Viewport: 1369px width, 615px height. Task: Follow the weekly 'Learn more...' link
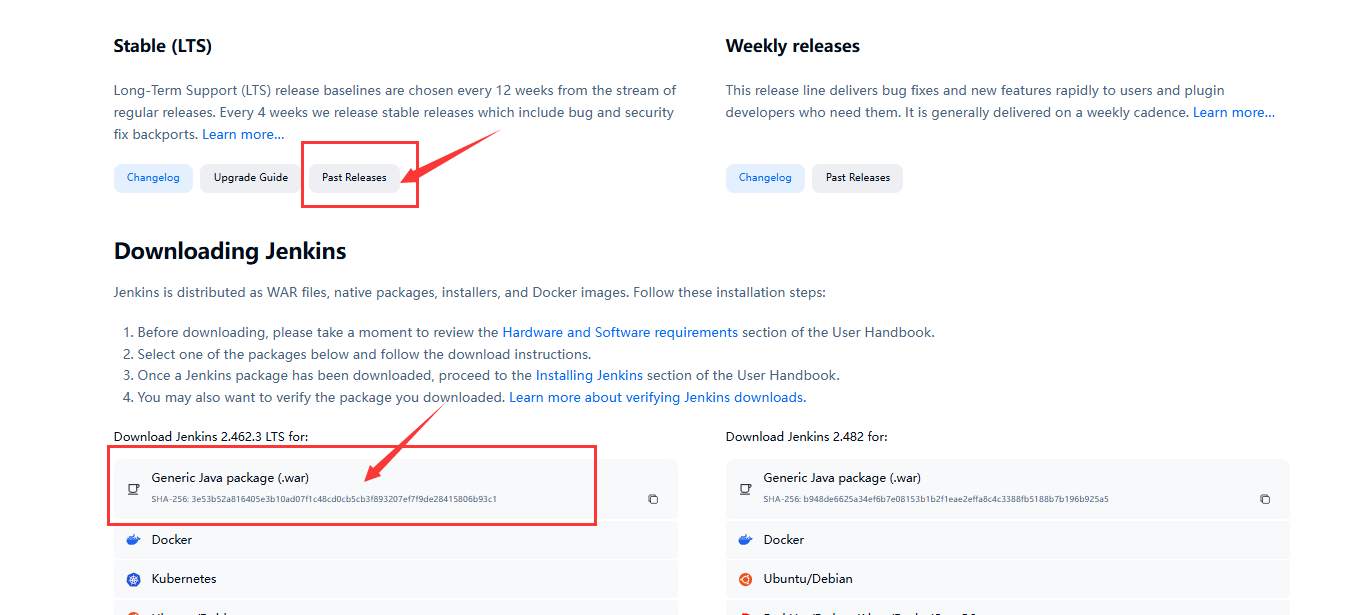(1233, 112)
